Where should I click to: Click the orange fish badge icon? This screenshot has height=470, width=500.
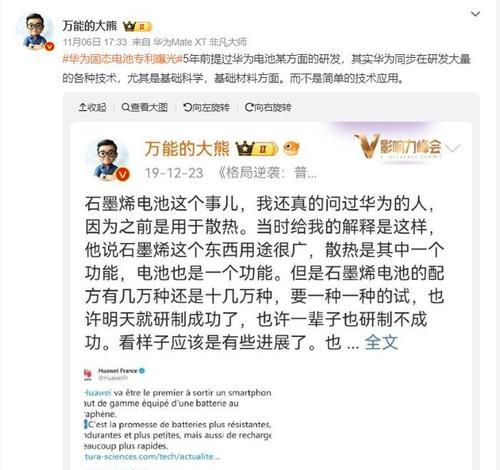click(291, 148)
